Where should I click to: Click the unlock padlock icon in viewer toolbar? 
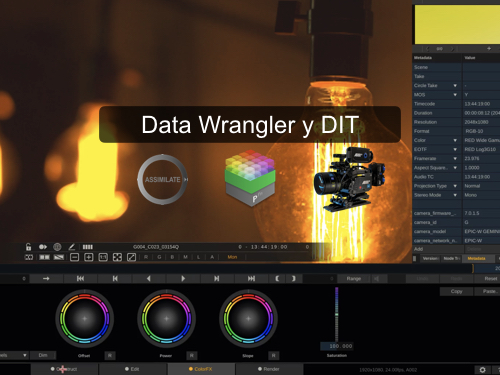(x=28, y=247)
